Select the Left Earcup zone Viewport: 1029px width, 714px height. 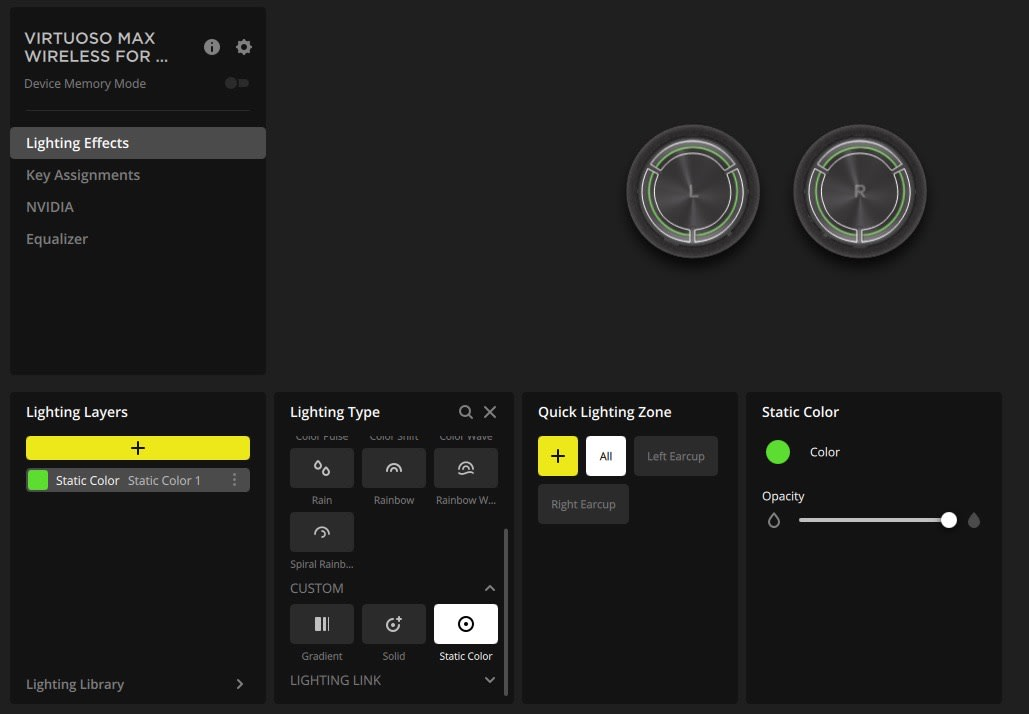pyautogui.click(x=676, y=456)
